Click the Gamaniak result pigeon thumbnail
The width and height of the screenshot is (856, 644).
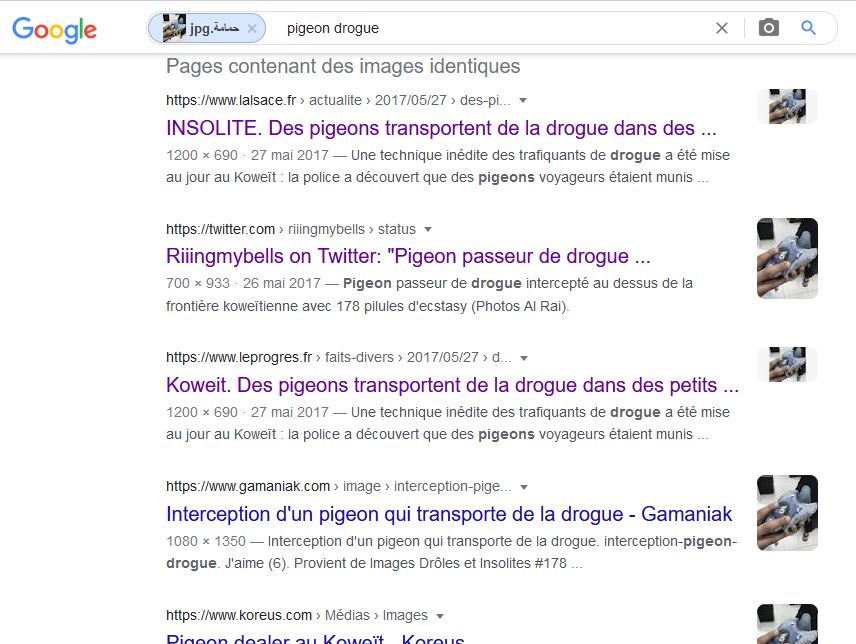(787, 513)
